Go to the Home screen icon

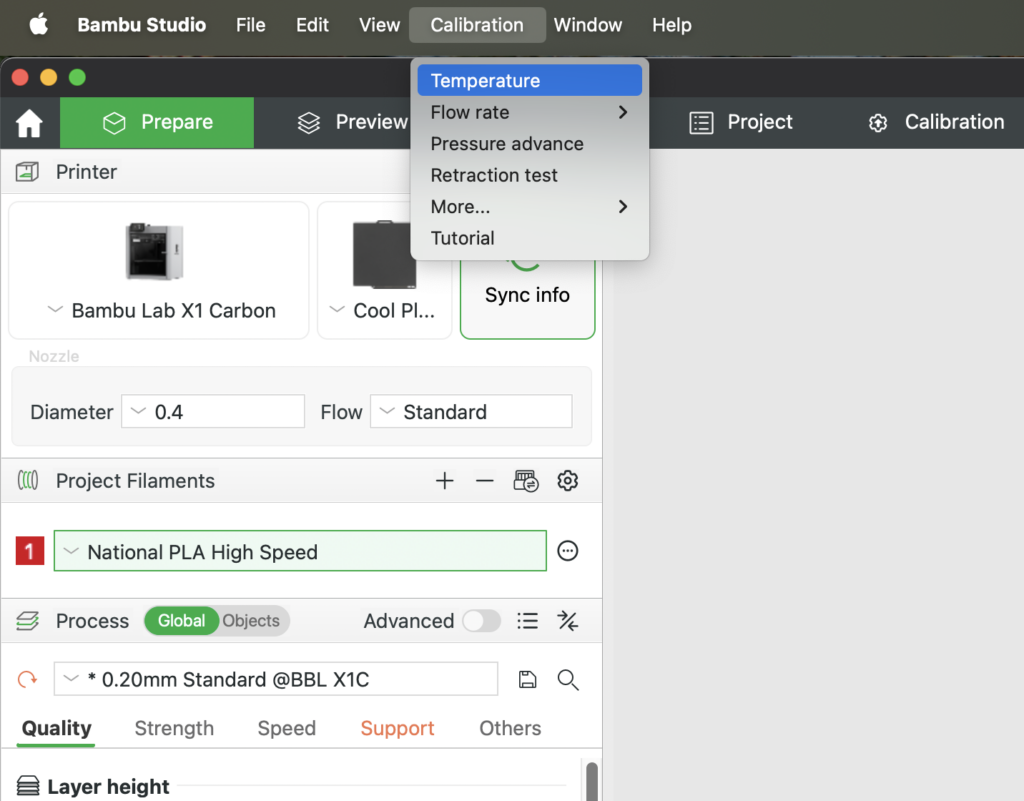coord(29,123)
